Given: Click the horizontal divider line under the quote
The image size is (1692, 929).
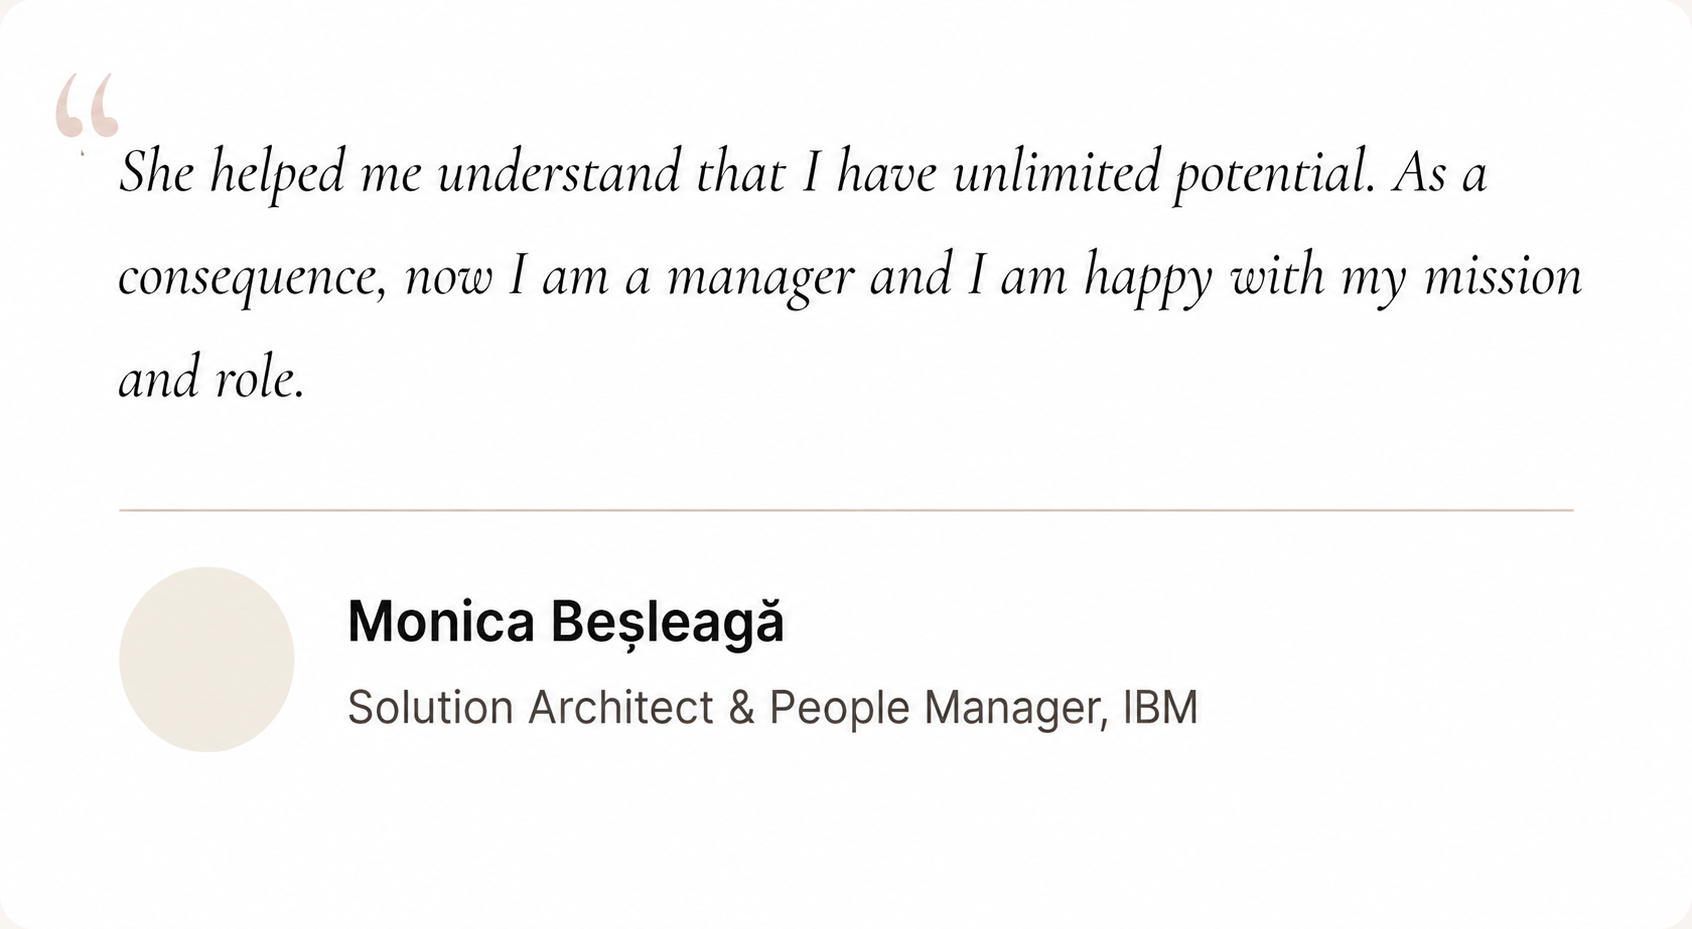Looking at the screenshot, I should (x=846, y=510).
